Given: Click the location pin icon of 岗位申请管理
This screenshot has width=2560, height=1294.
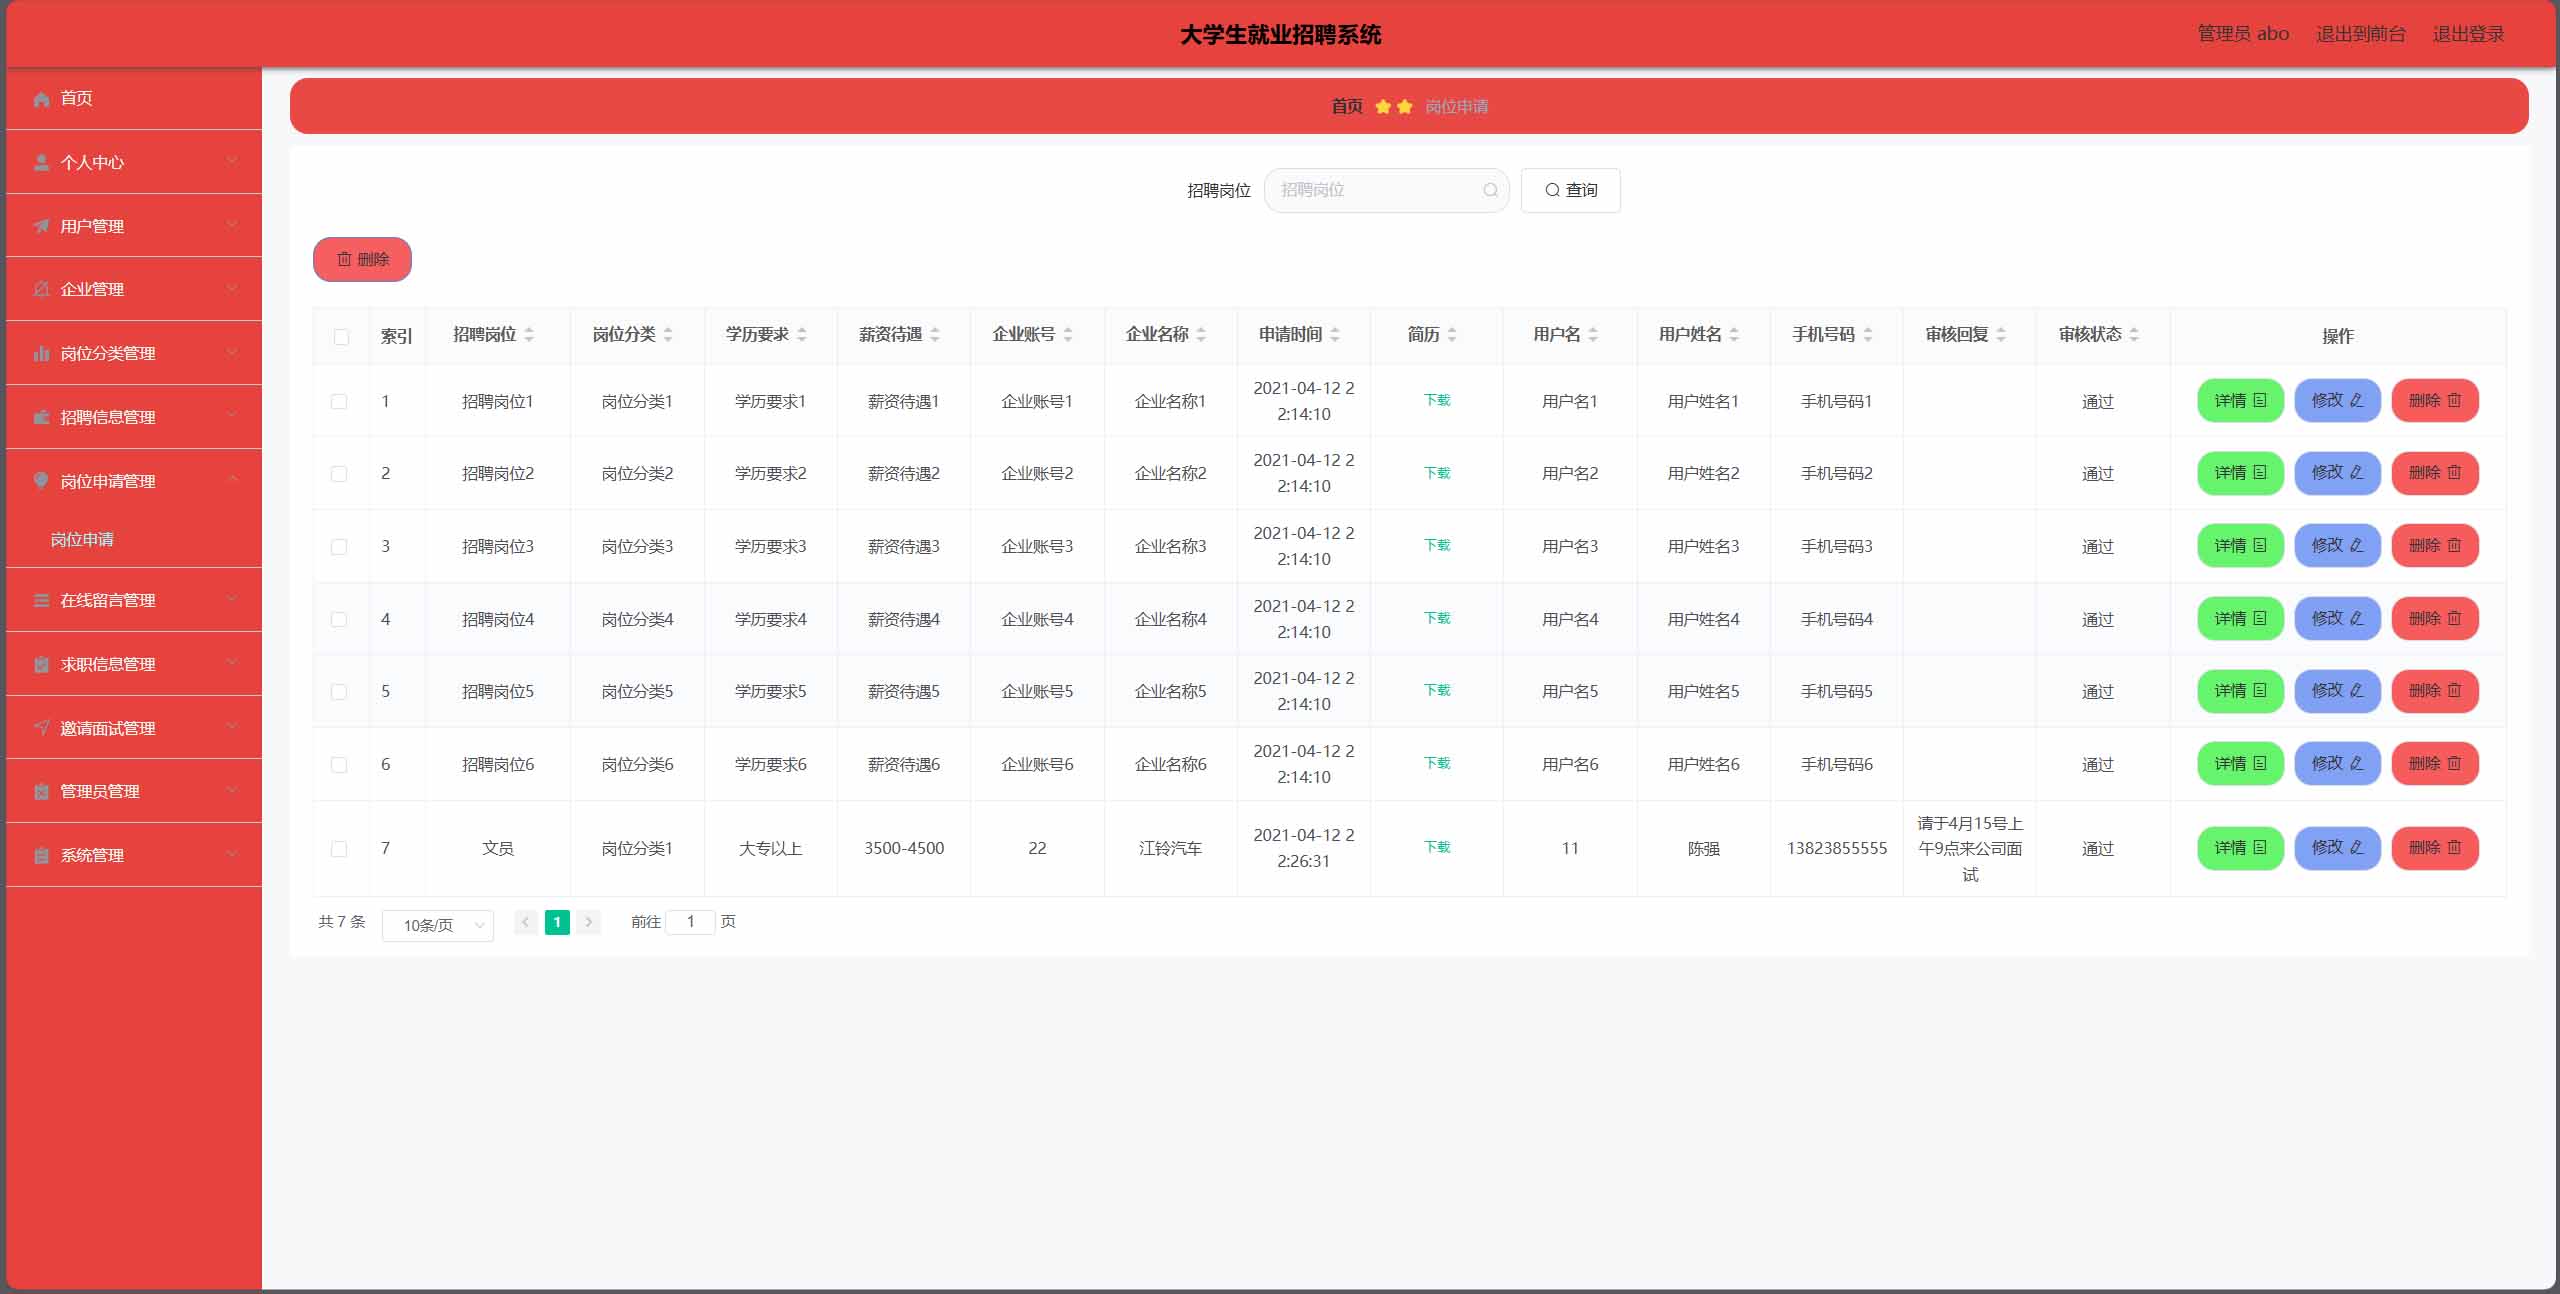Looking at the screenshot, I should [41, 480].
